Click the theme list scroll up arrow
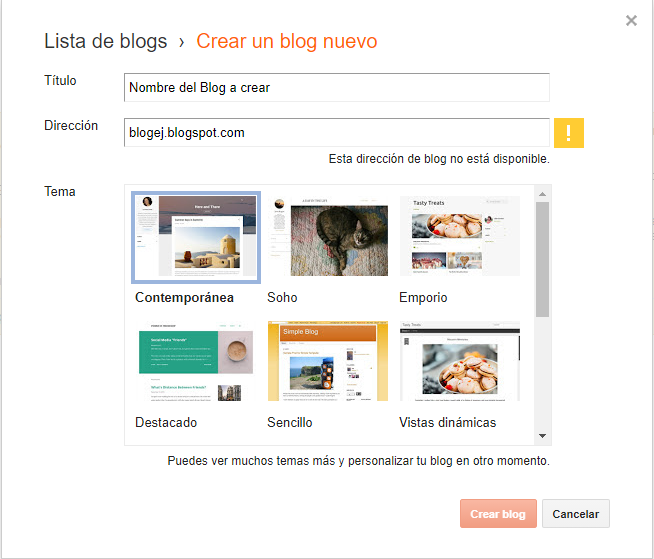 [x=542, y=194]
